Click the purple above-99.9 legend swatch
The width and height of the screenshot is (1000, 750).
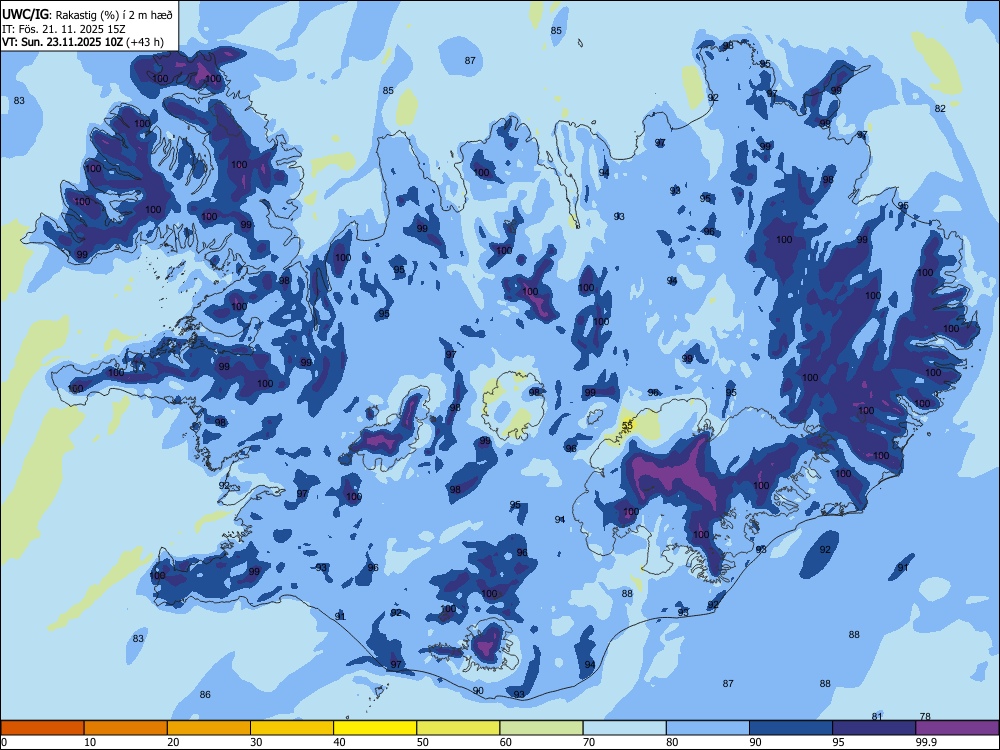pyautogui.click(x=957, y=728)
